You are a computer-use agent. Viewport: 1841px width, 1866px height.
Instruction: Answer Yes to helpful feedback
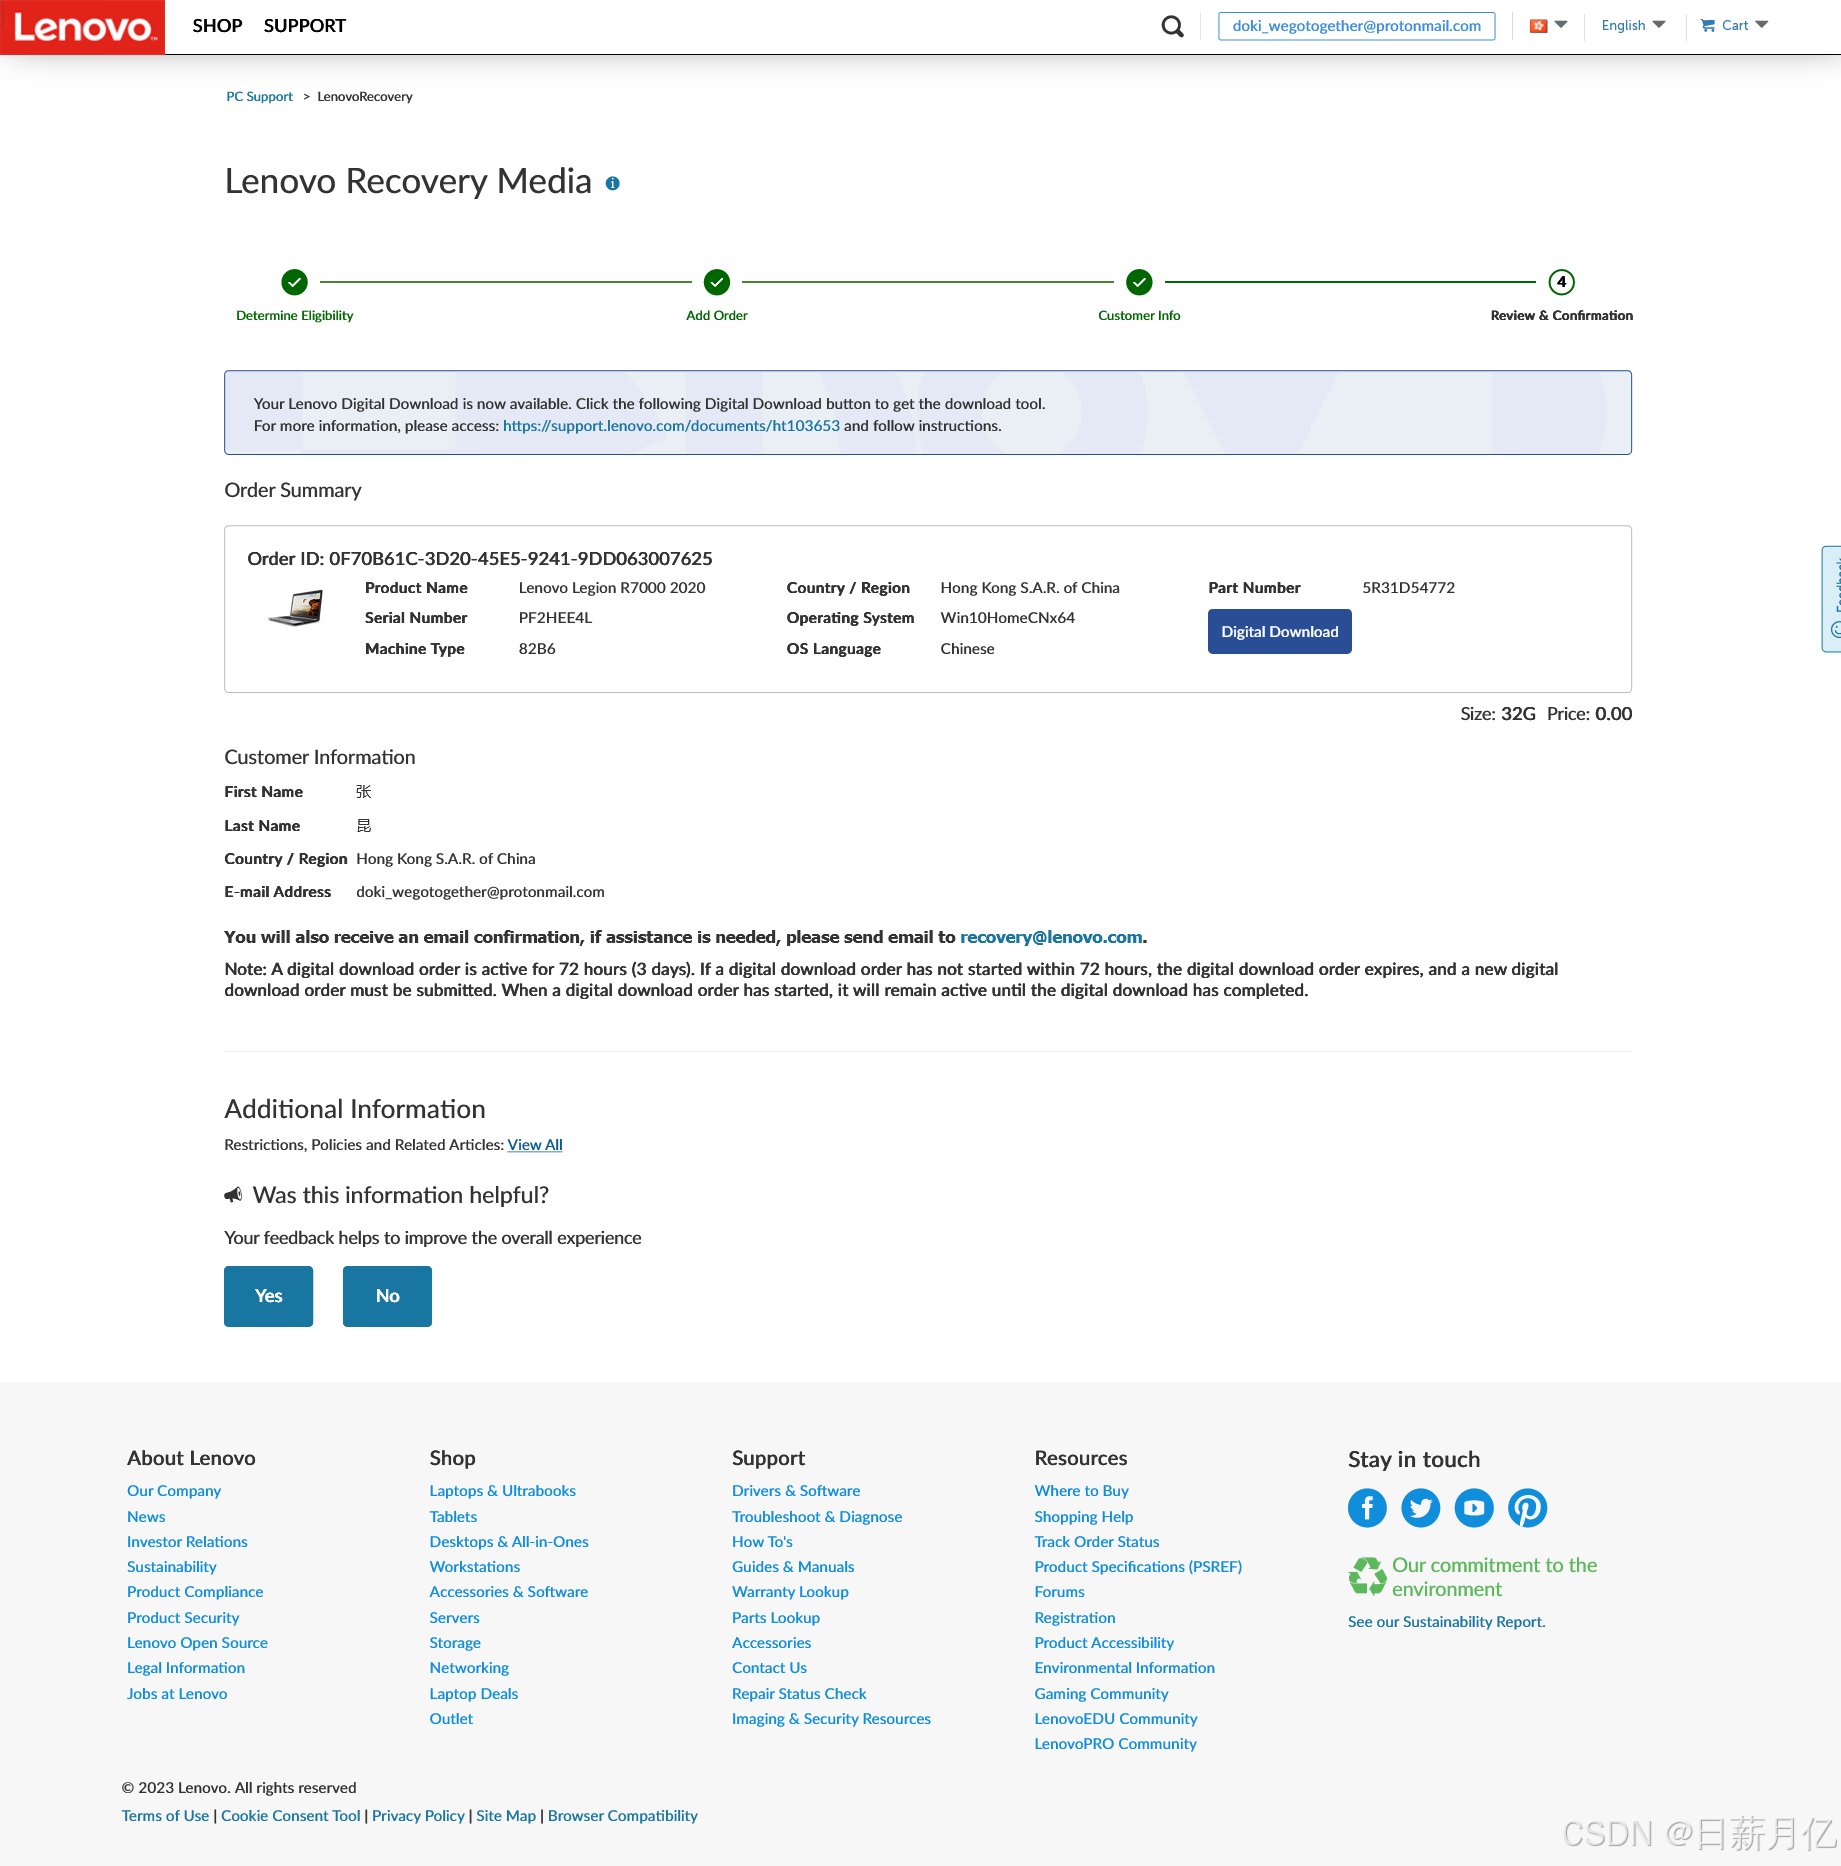[268, 1296]
